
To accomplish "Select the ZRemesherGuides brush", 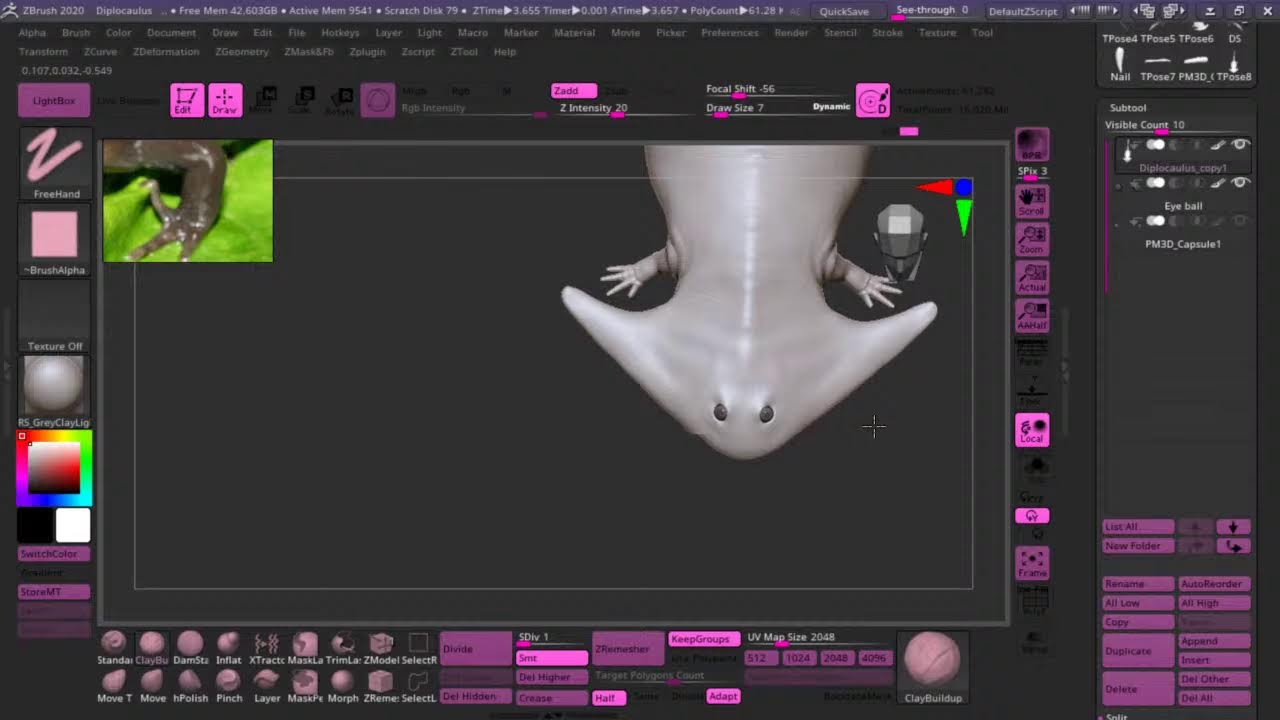I will pos(380,686).
